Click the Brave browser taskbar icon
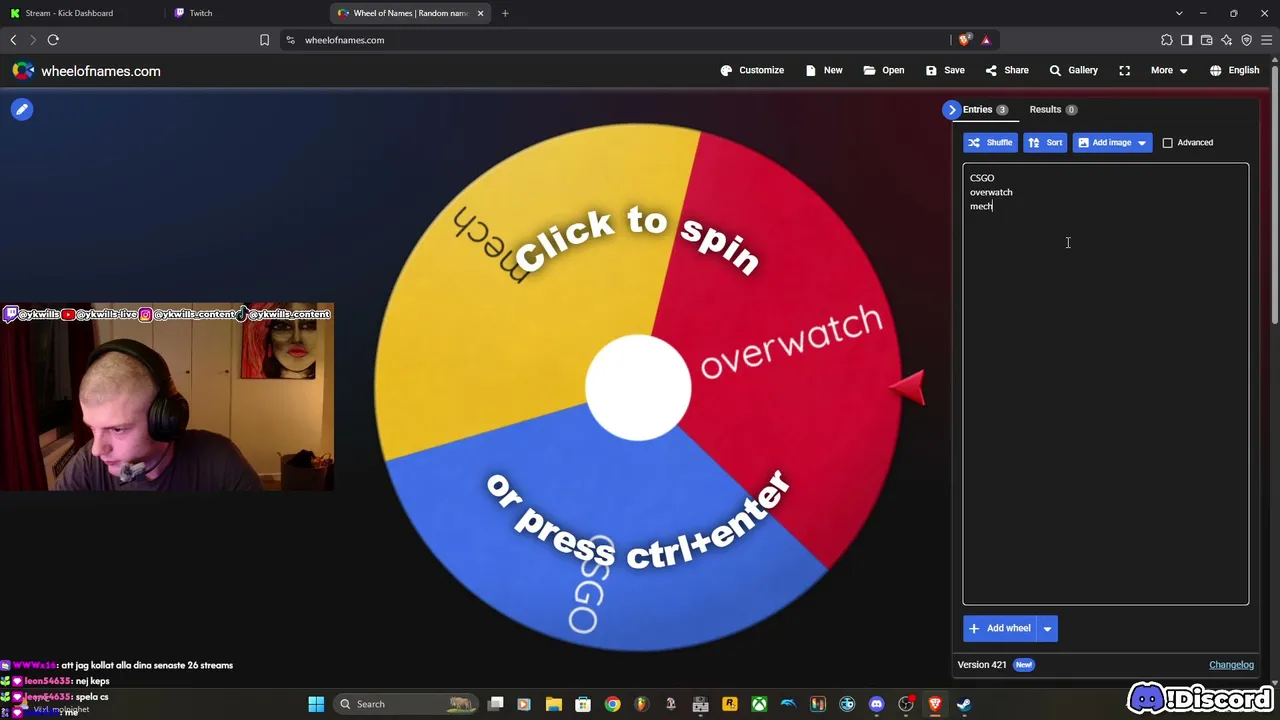This screenshot has width=1280, height=720. [935, 704]
